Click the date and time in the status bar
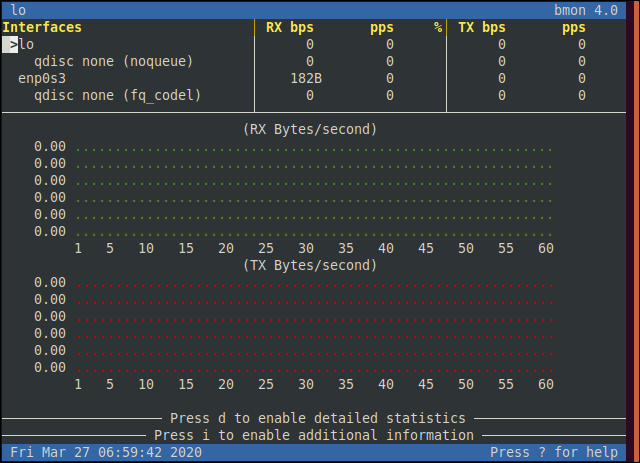Image resolution: width=640 pixels, height=463 pixels. tap(106, 452)
